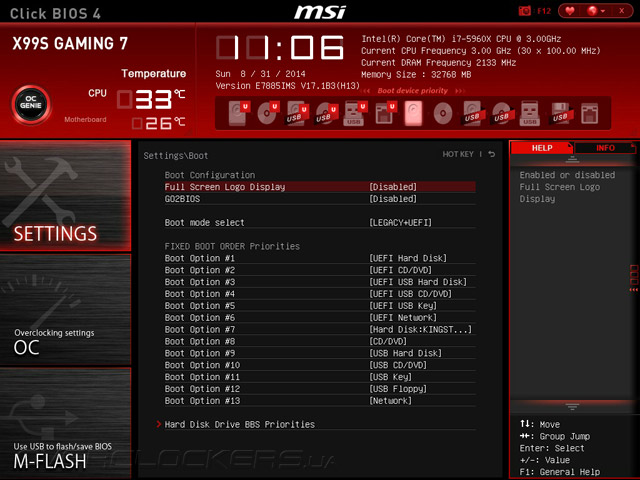The image size is (640, 480).
Task: Switch to the HELP tab
Action: click(x=542, y=148)
